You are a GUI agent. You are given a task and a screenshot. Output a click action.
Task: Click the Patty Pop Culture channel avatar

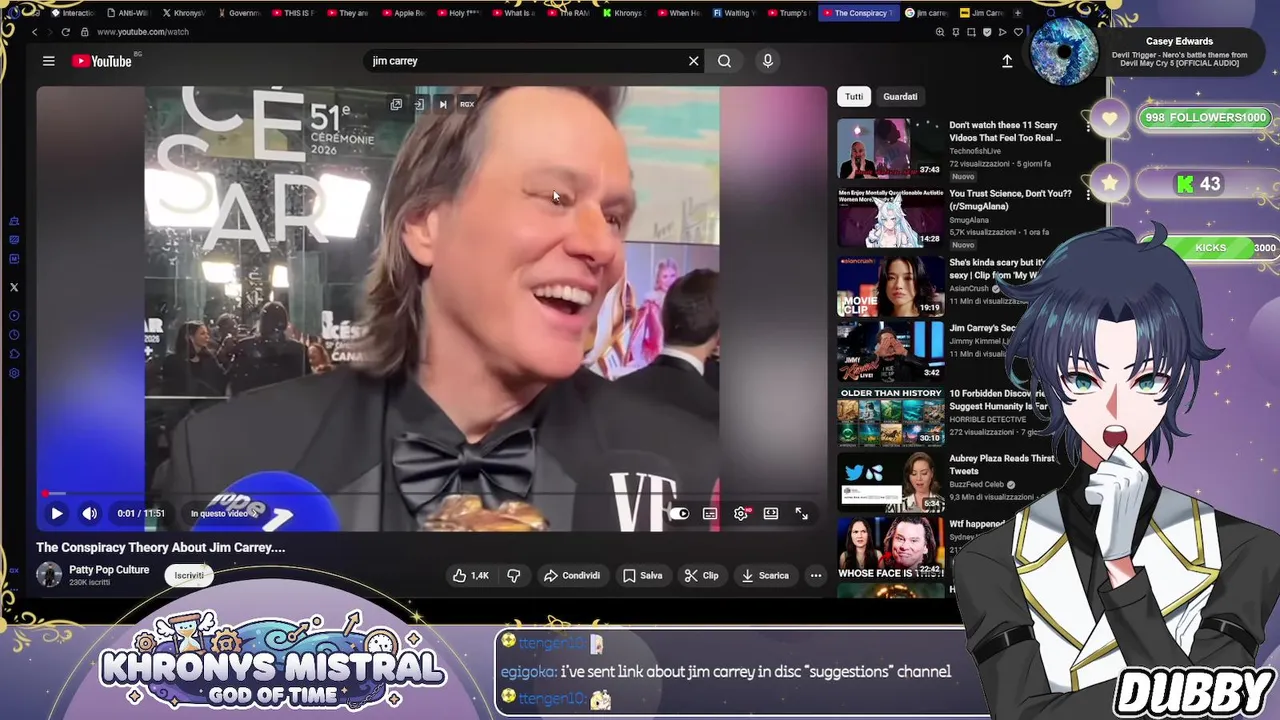(49, 574)
